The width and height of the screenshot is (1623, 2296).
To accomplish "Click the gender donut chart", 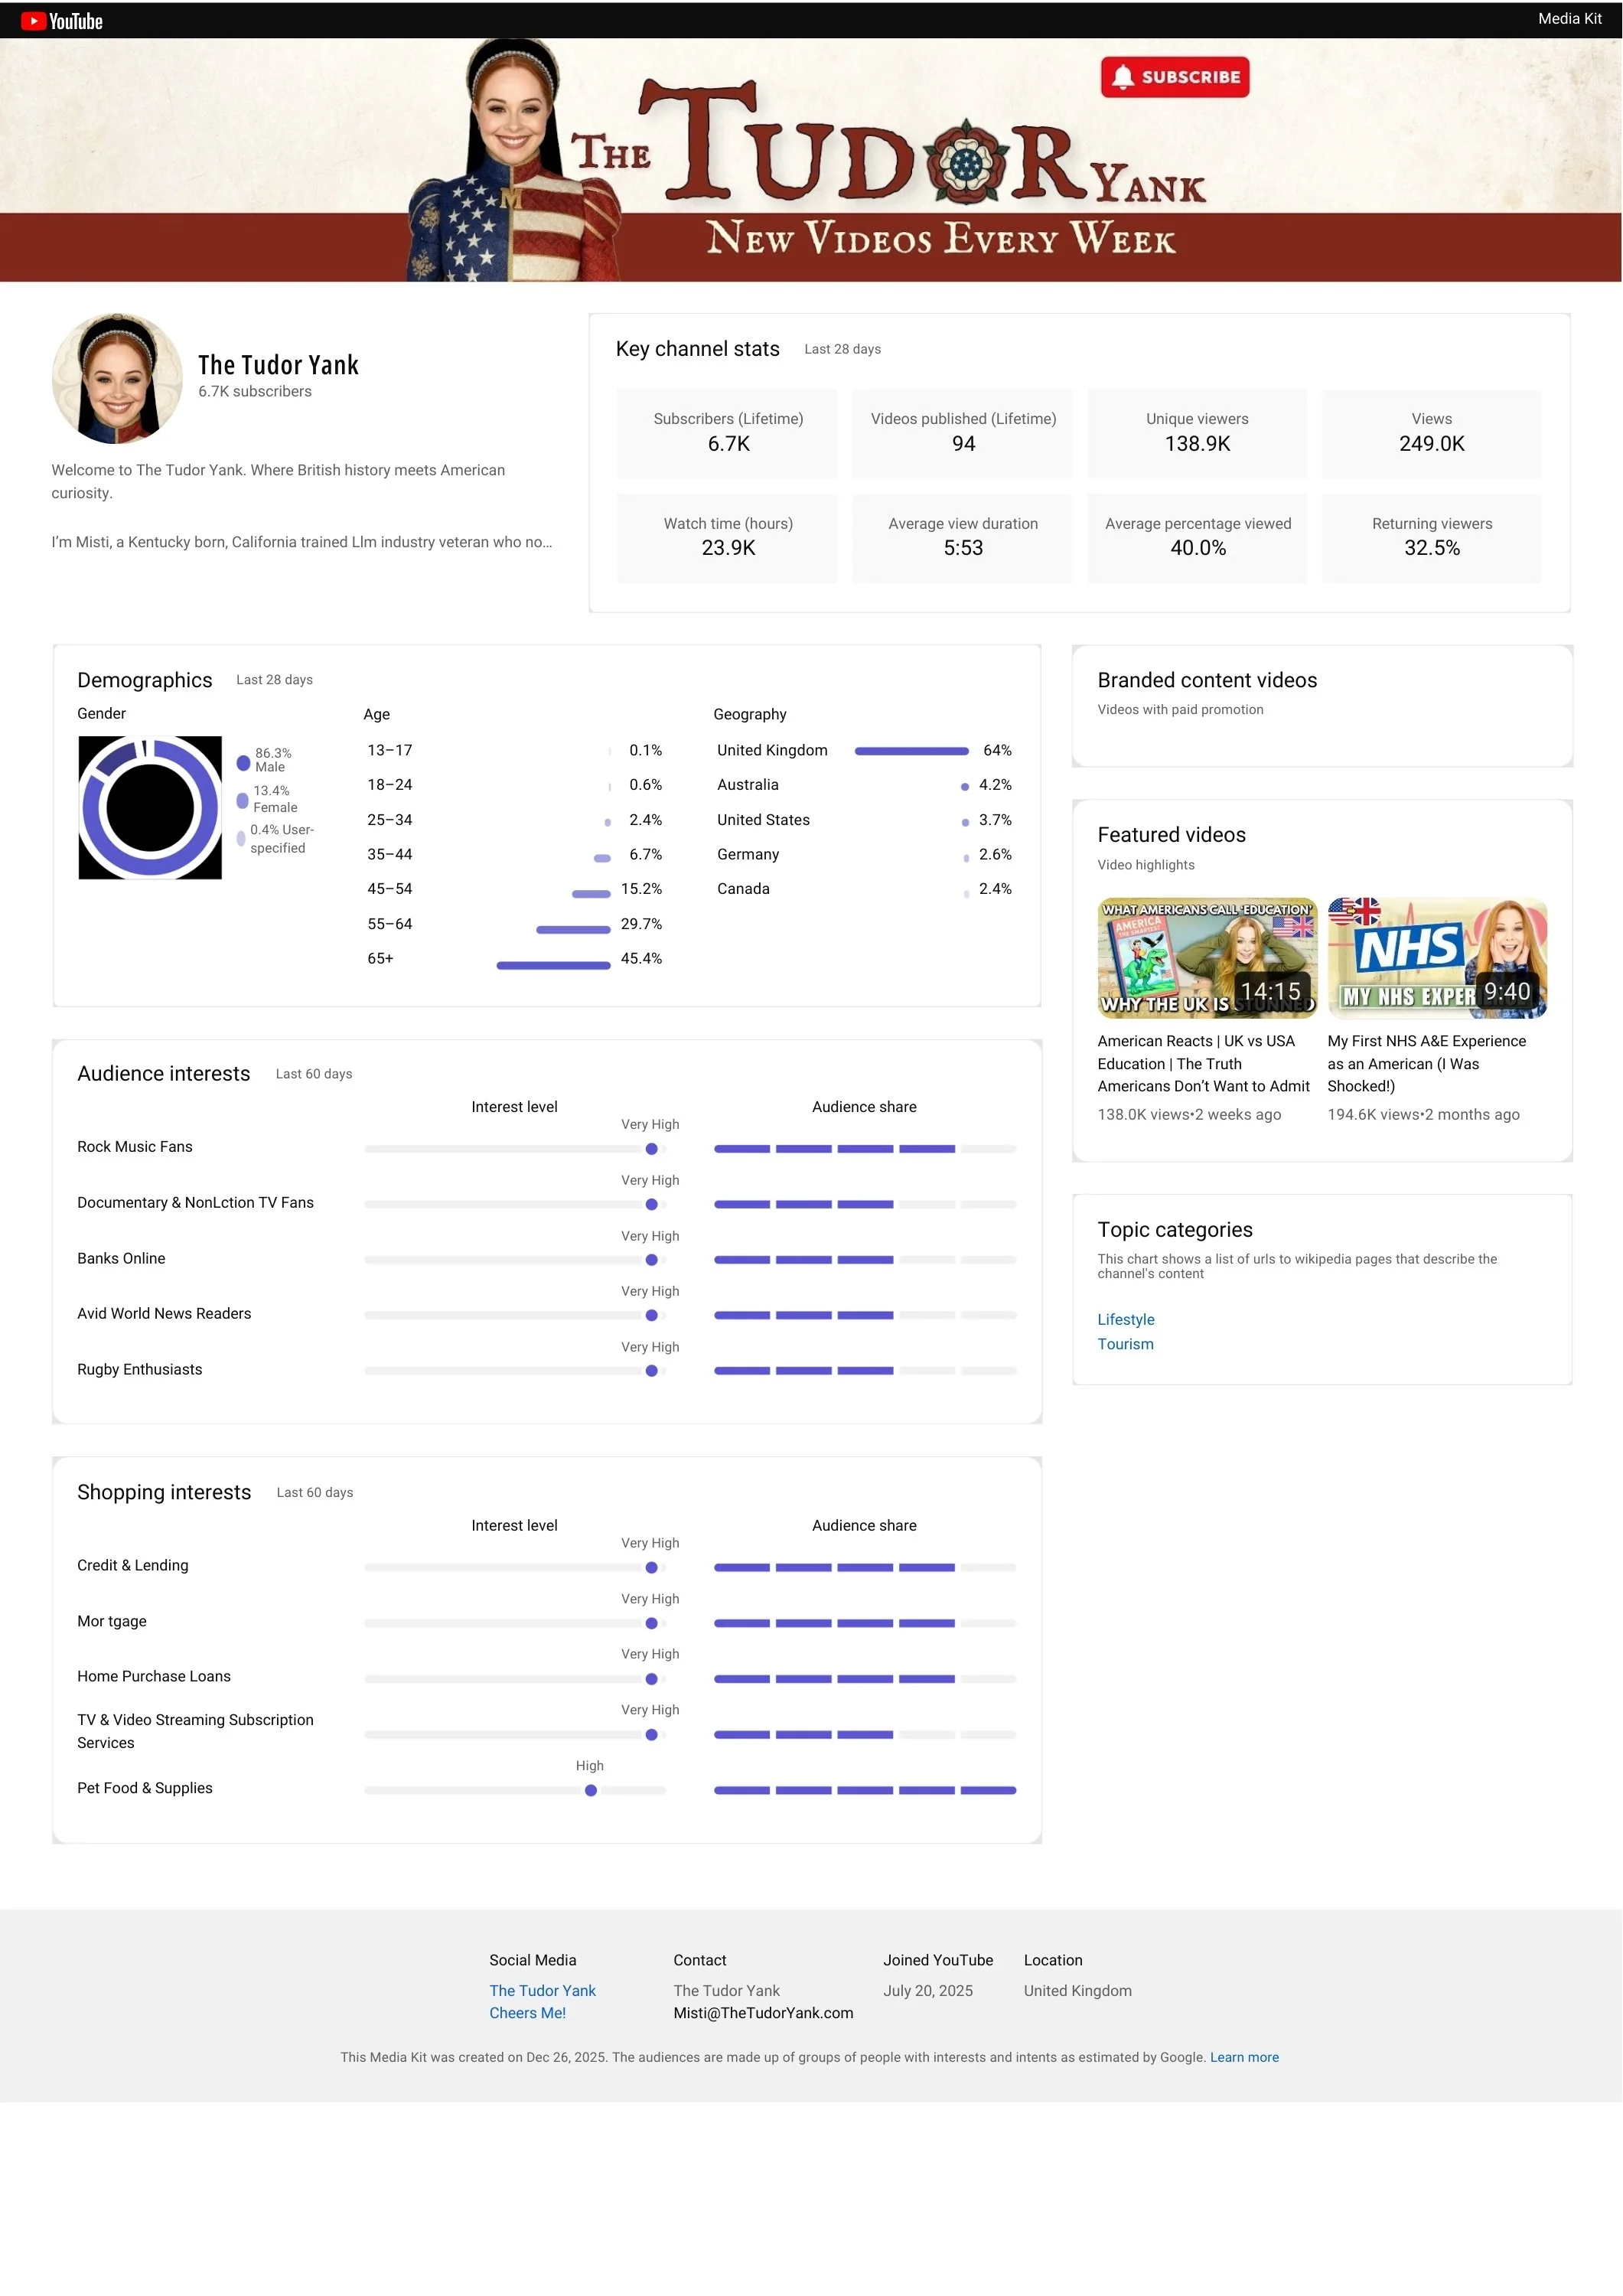I will point(150,808).
